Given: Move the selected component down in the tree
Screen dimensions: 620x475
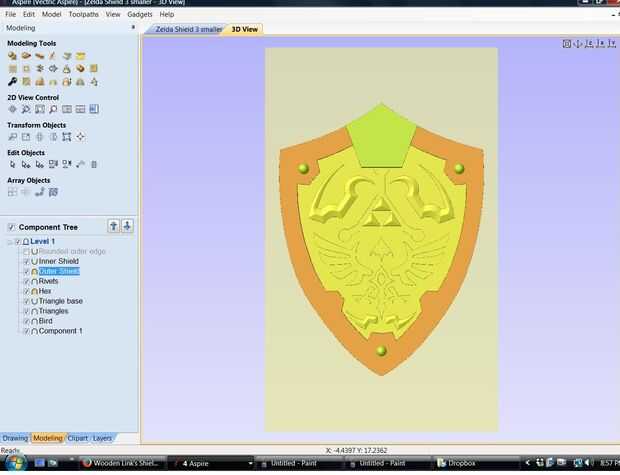Looking at the screenshot, I should [127, 226].
